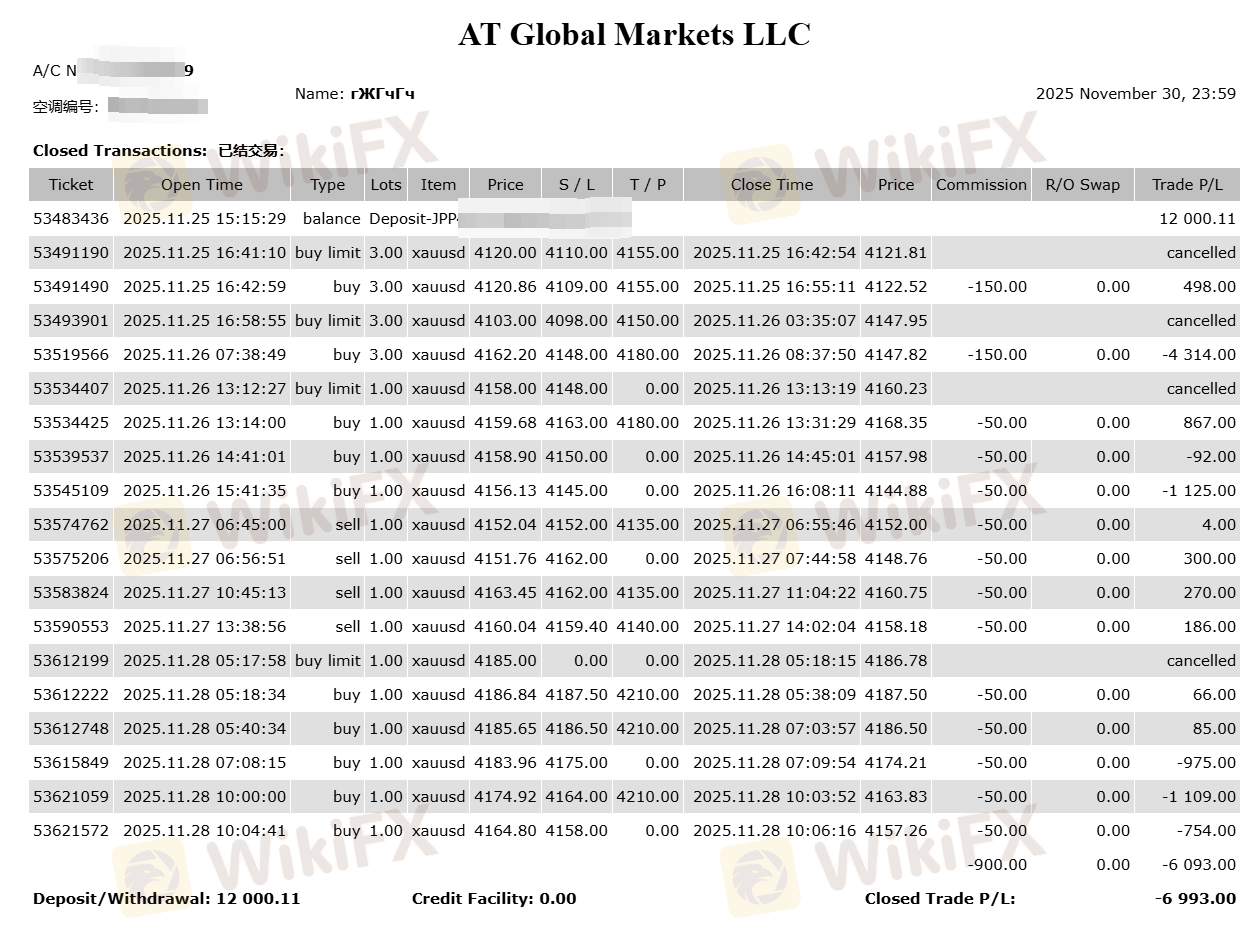Select ticket number 53545109
The image size is (1252, 932).
[71, 490]
